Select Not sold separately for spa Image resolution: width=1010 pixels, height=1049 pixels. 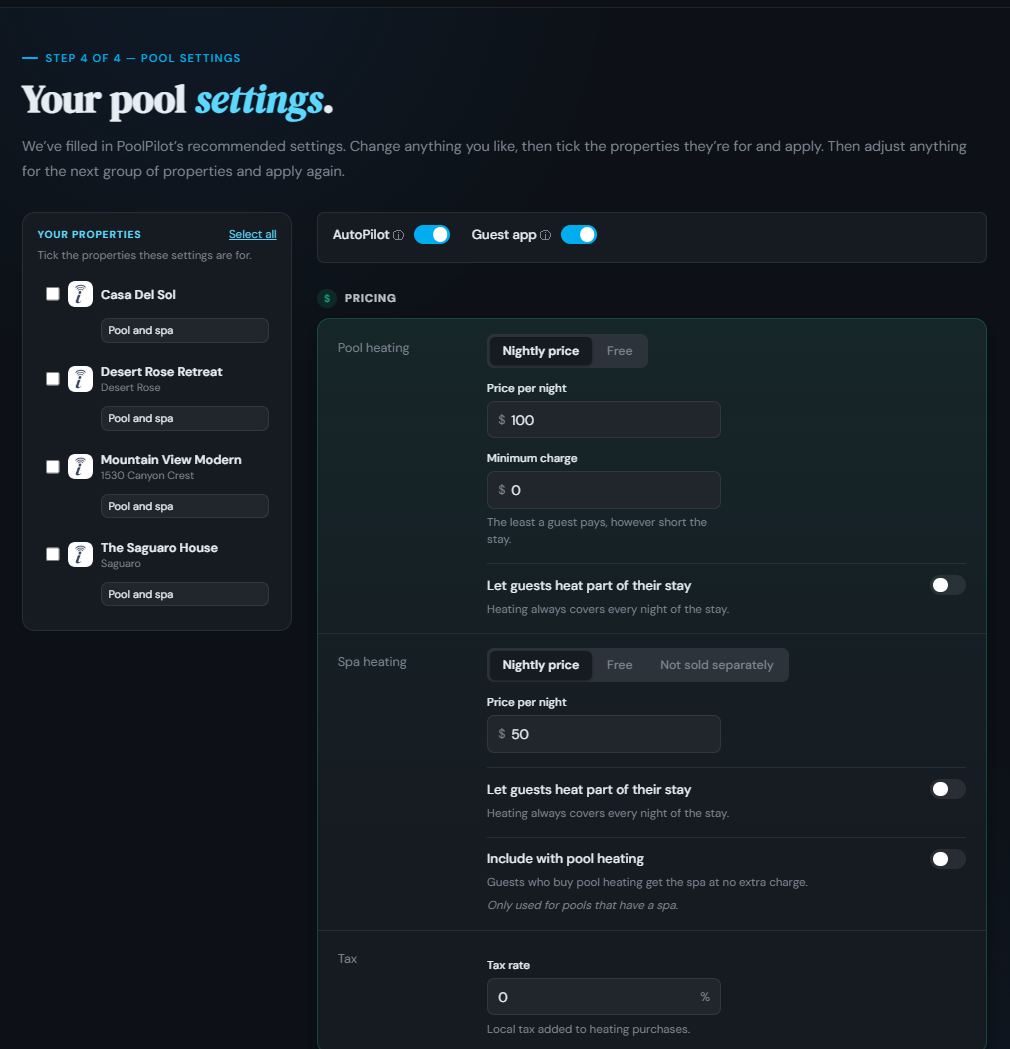tap(716, 665)
